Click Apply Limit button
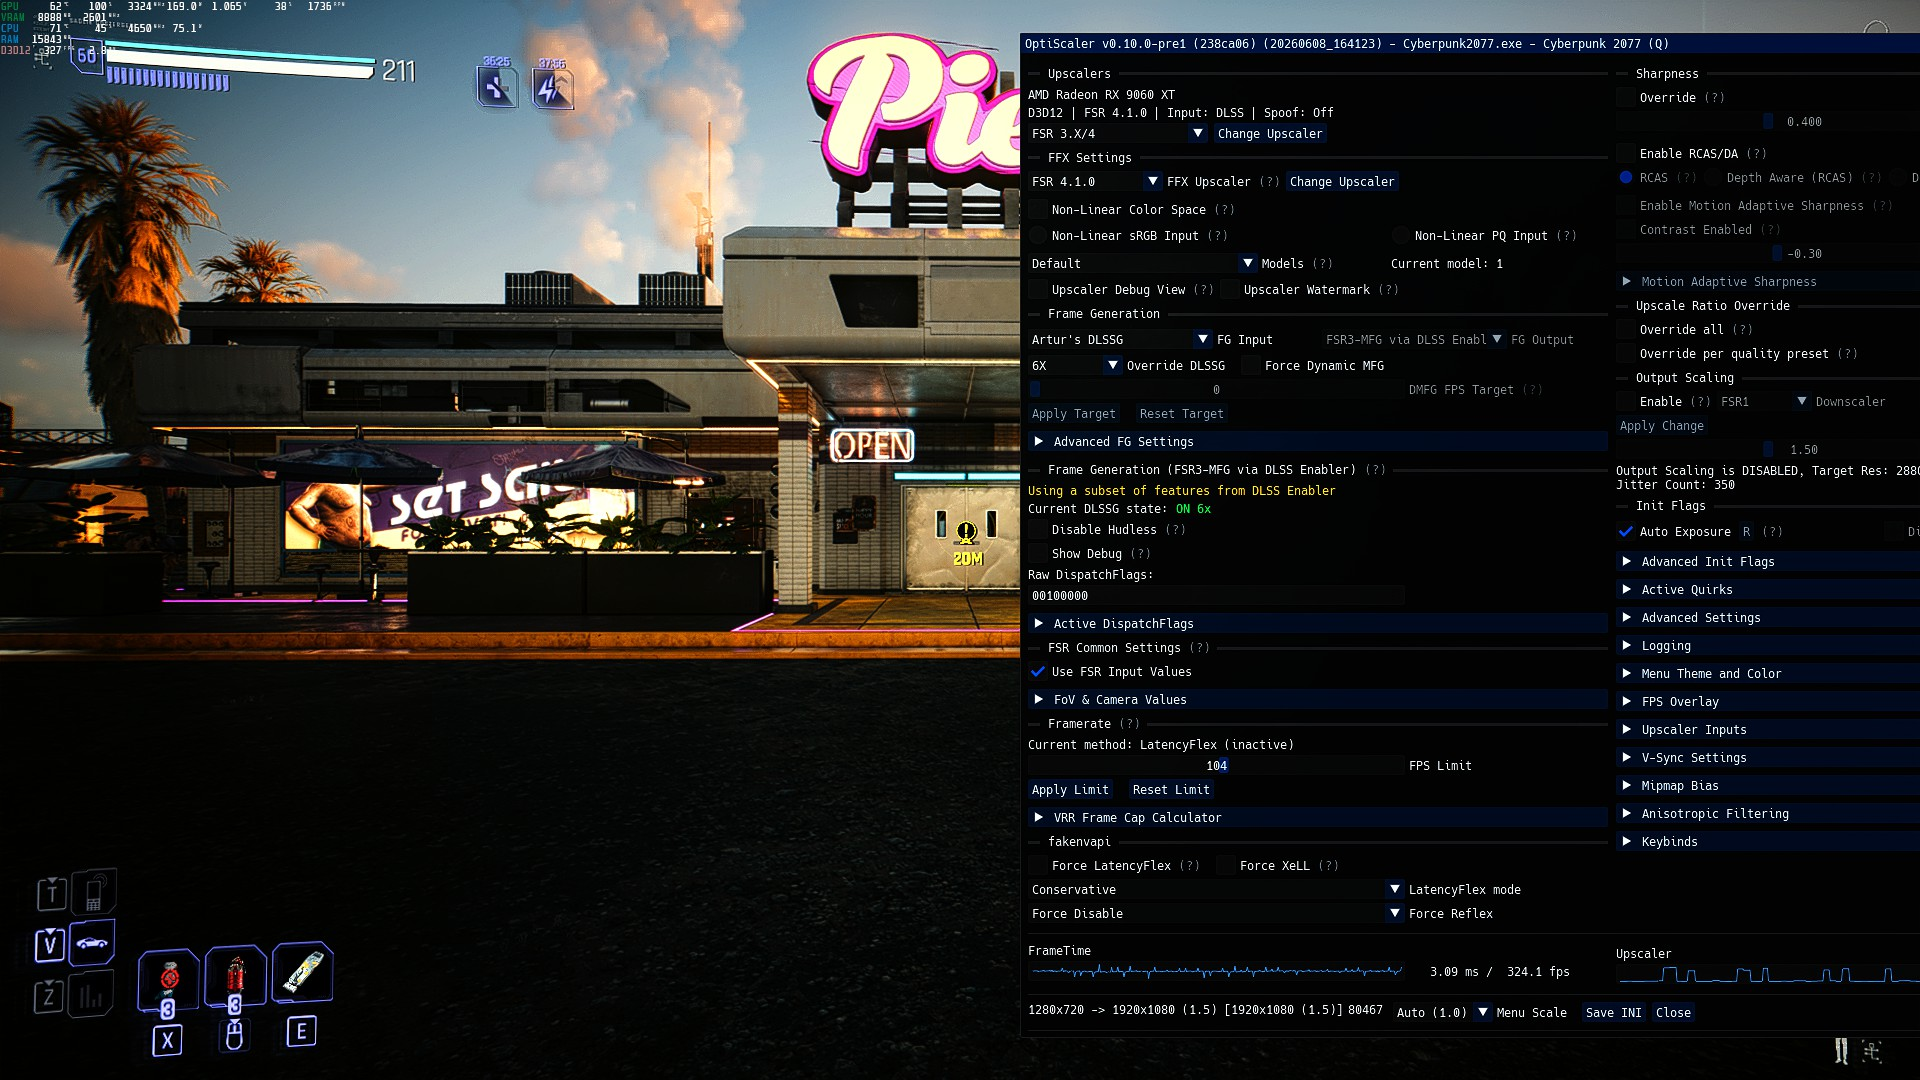 point(1070,790)
